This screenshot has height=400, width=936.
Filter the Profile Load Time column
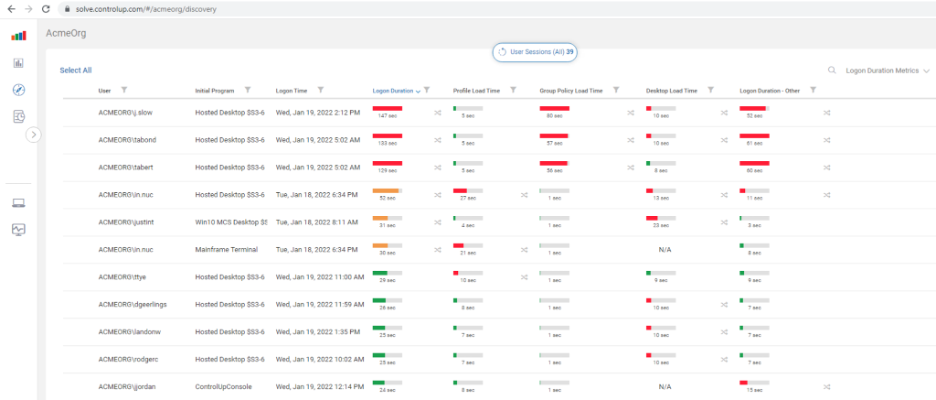coord(513,90)
